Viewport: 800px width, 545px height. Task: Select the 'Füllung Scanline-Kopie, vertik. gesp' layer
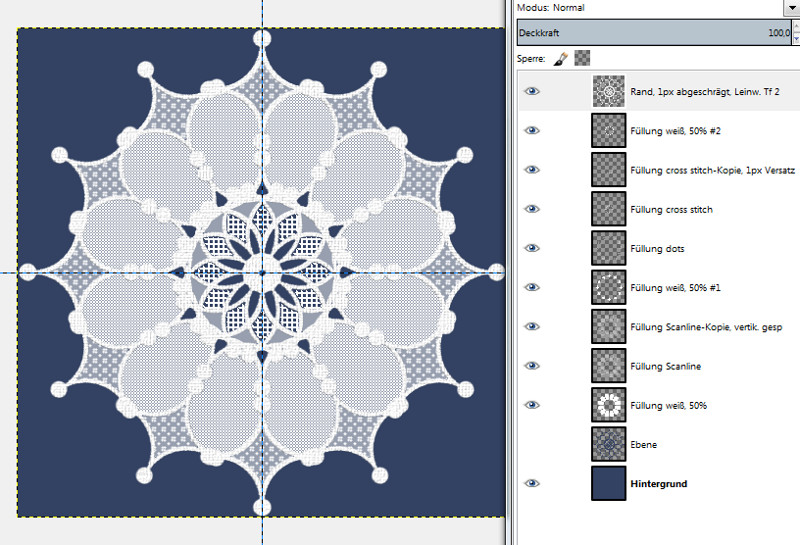pyautogui.click(x=706, y=327)
